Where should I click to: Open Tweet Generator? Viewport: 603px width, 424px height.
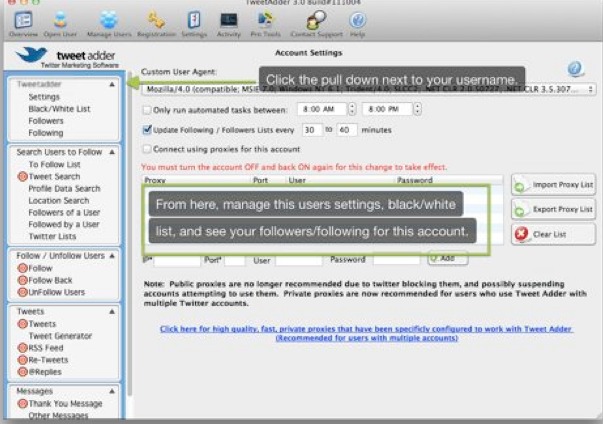[60, 336]
